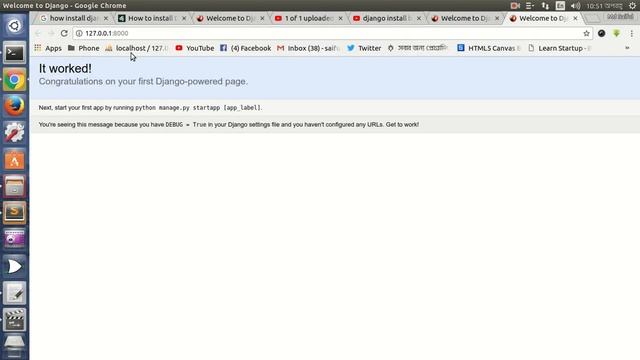Viewport: 640px width, 360px height.
Task: View site information icon in address bar
Action: 79,33
